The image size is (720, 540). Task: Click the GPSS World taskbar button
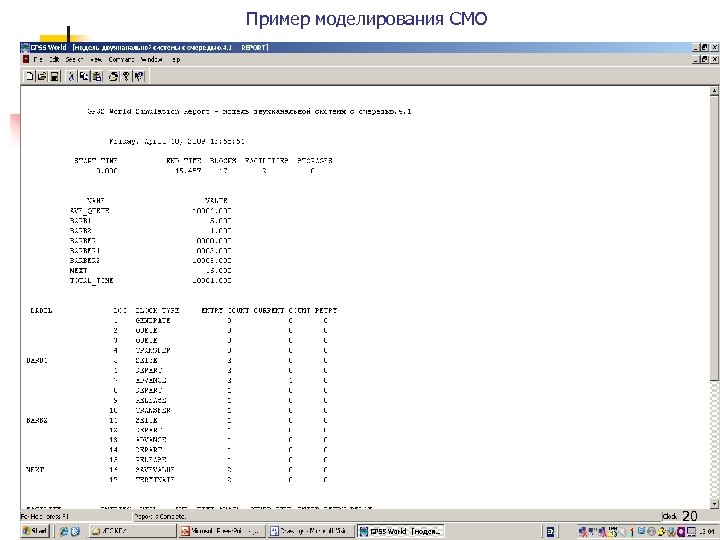400,531
